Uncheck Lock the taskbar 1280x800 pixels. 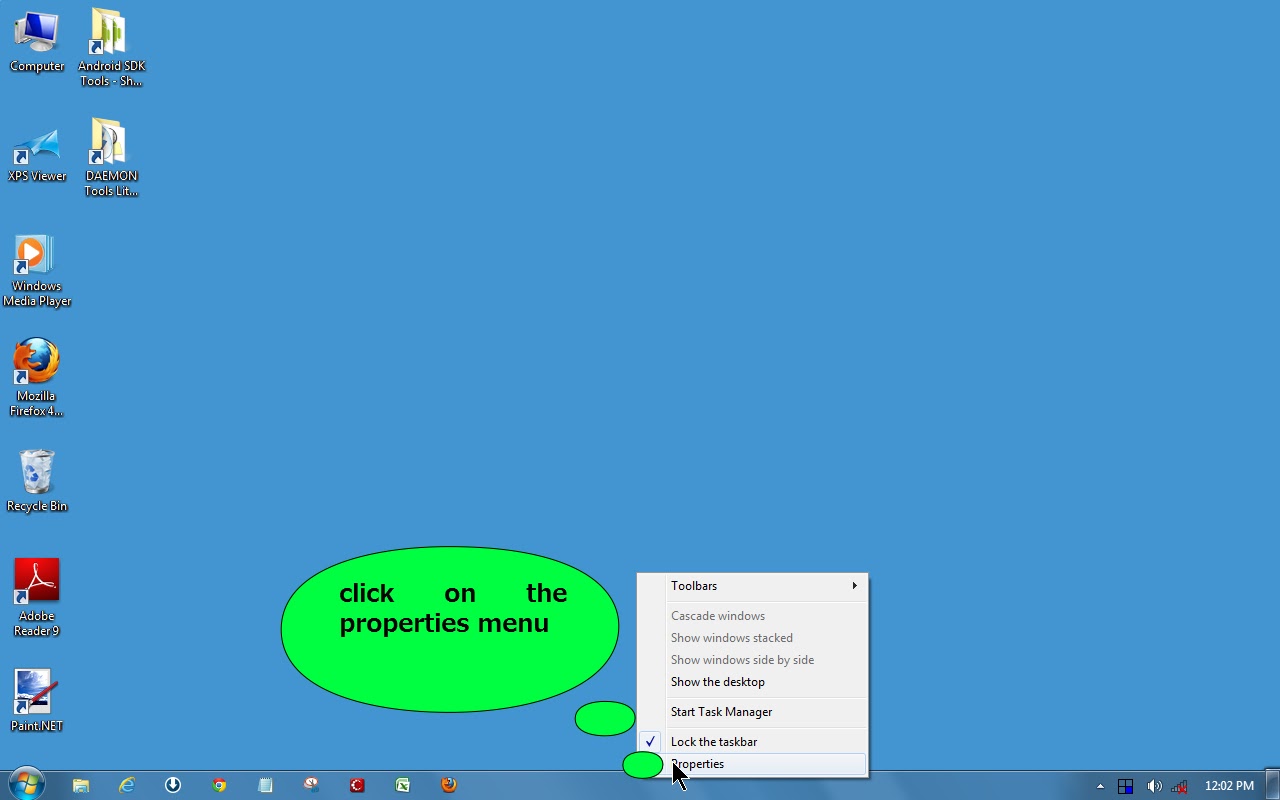pos(713,741)
